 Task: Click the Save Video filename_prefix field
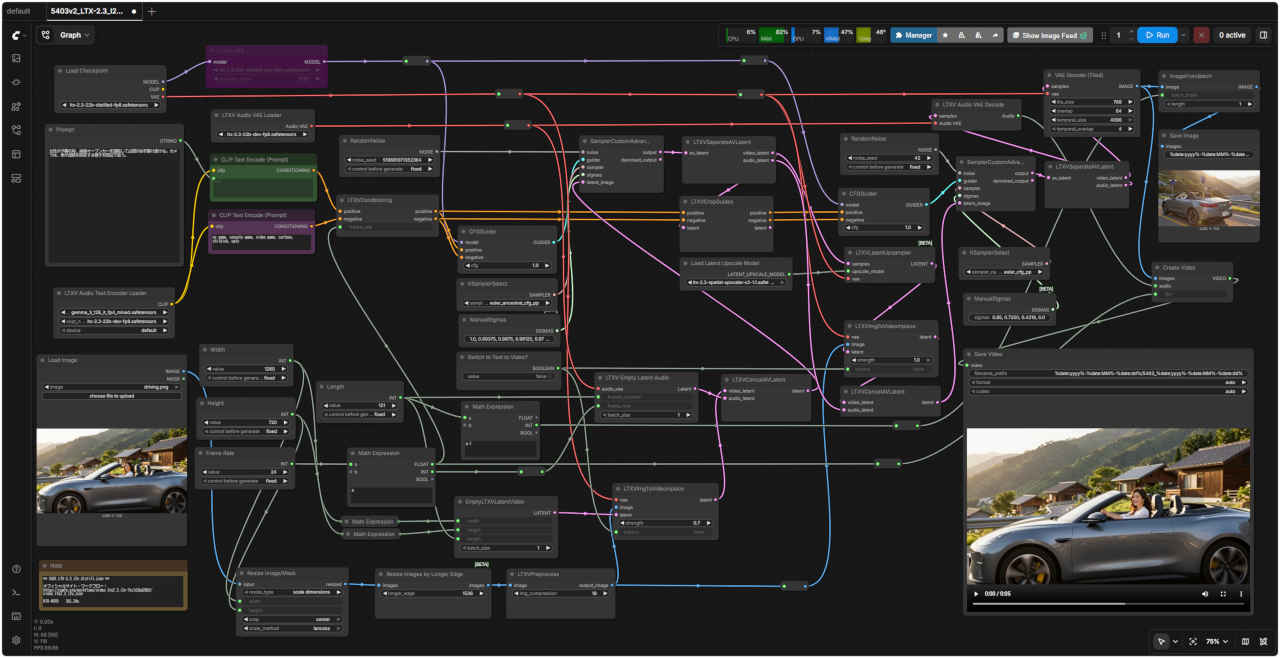point(1108,372)
